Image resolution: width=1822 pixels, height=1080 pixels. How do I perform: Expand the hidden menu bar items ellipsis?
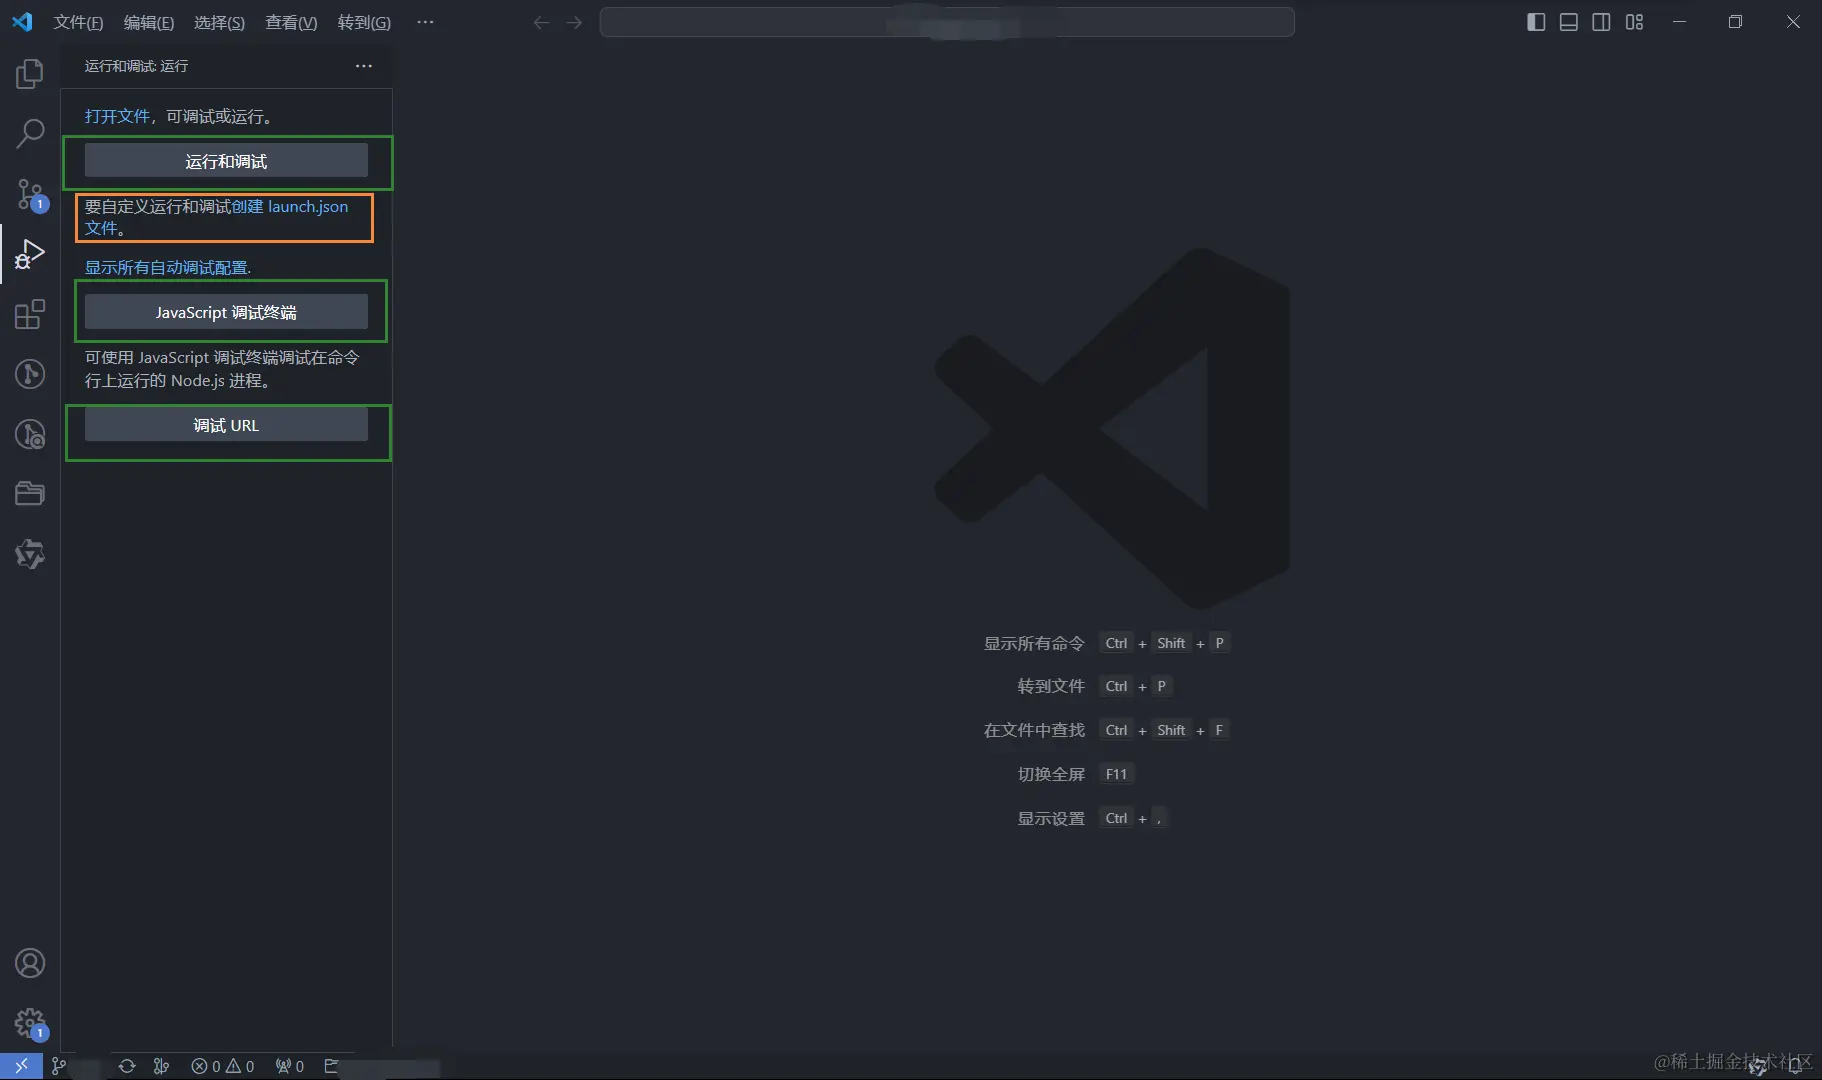pyautogui.click(x=425, y=22)
